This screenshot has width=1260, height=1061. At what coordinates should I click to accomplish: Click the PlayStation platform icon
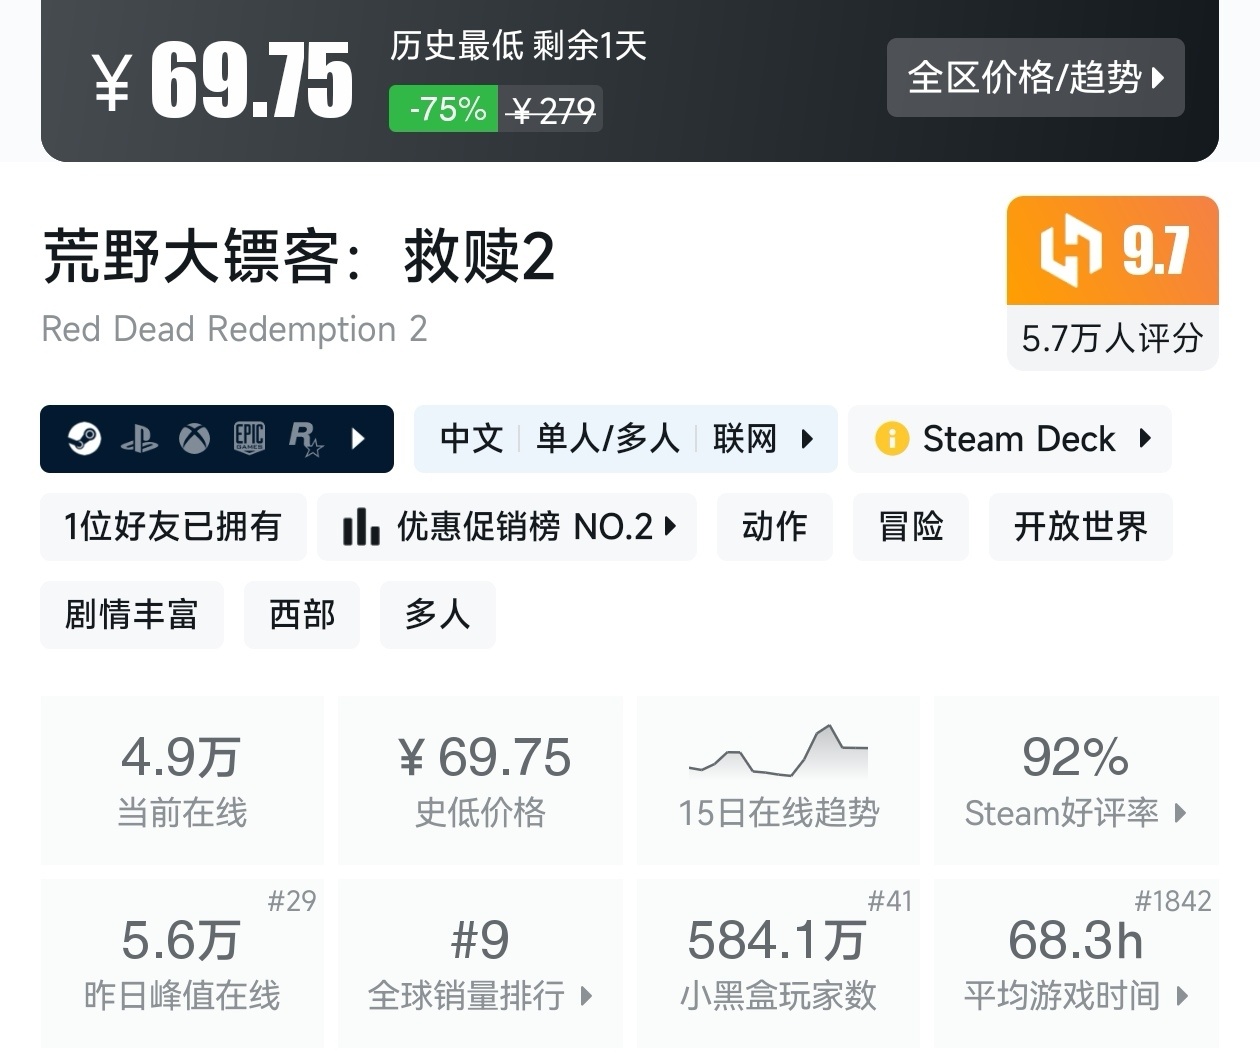click(x=139, y=439)
